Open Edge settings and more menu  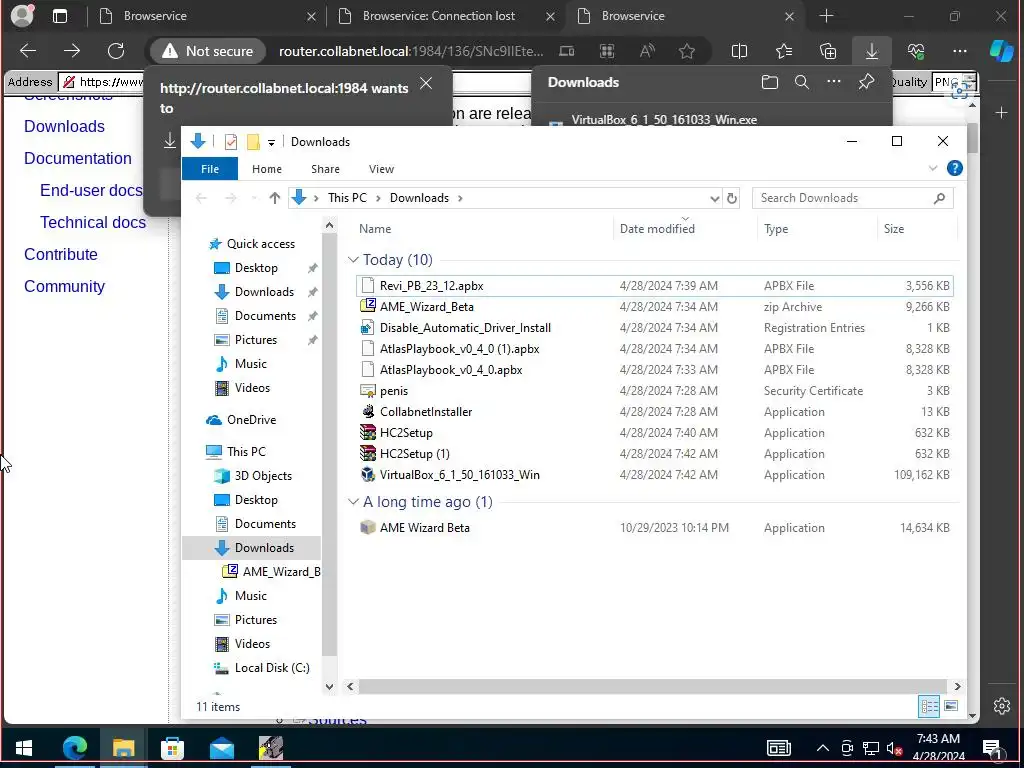tap(959, 51)
